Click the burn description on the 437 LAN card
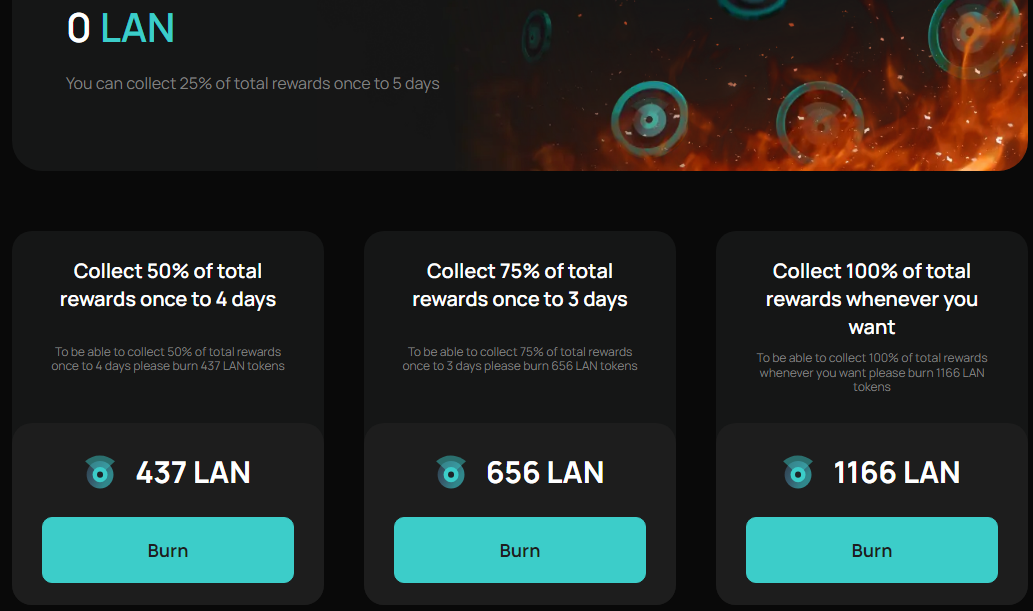Viewport: 1033px width, 611px height. (x=167, y=359)
